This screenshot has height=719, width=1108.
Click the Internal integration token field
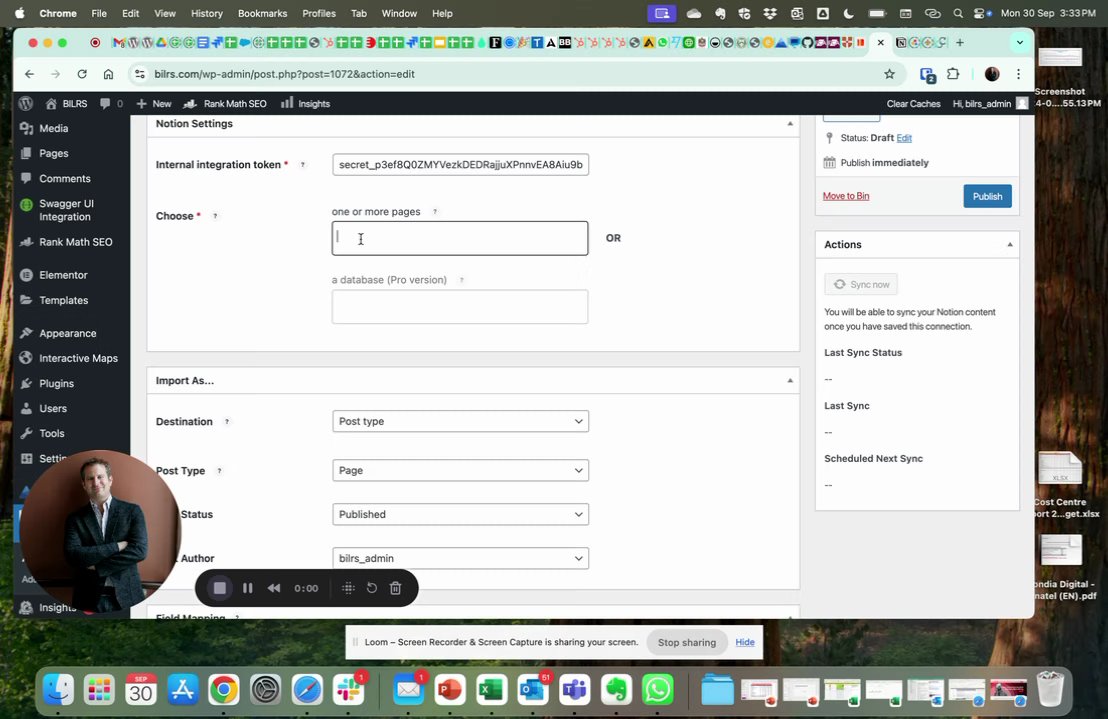coord(460,165)
